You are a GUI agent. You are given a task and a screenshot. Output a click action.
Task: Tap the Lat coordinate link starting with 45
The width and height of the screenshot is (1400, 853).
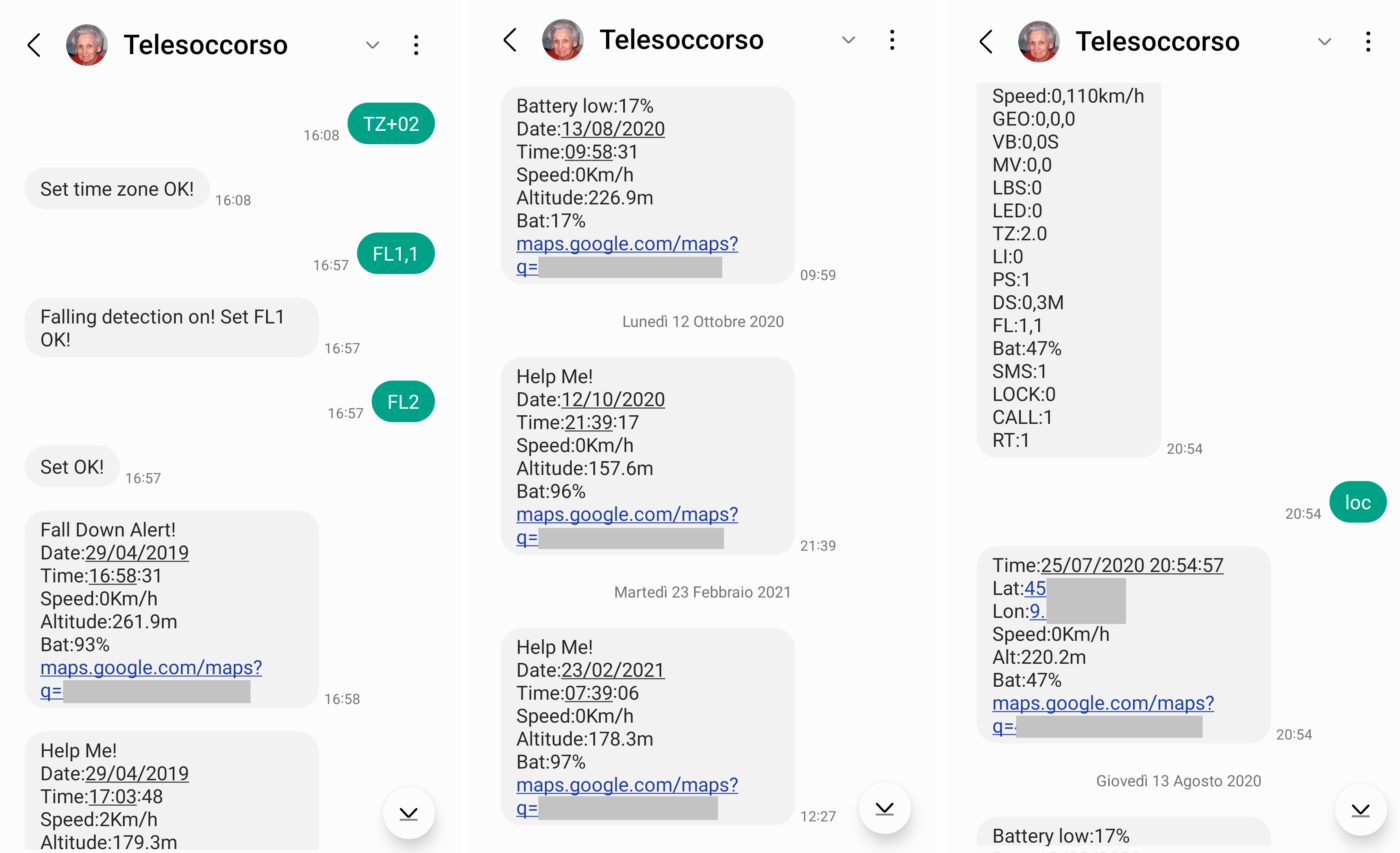point(1035,589)
